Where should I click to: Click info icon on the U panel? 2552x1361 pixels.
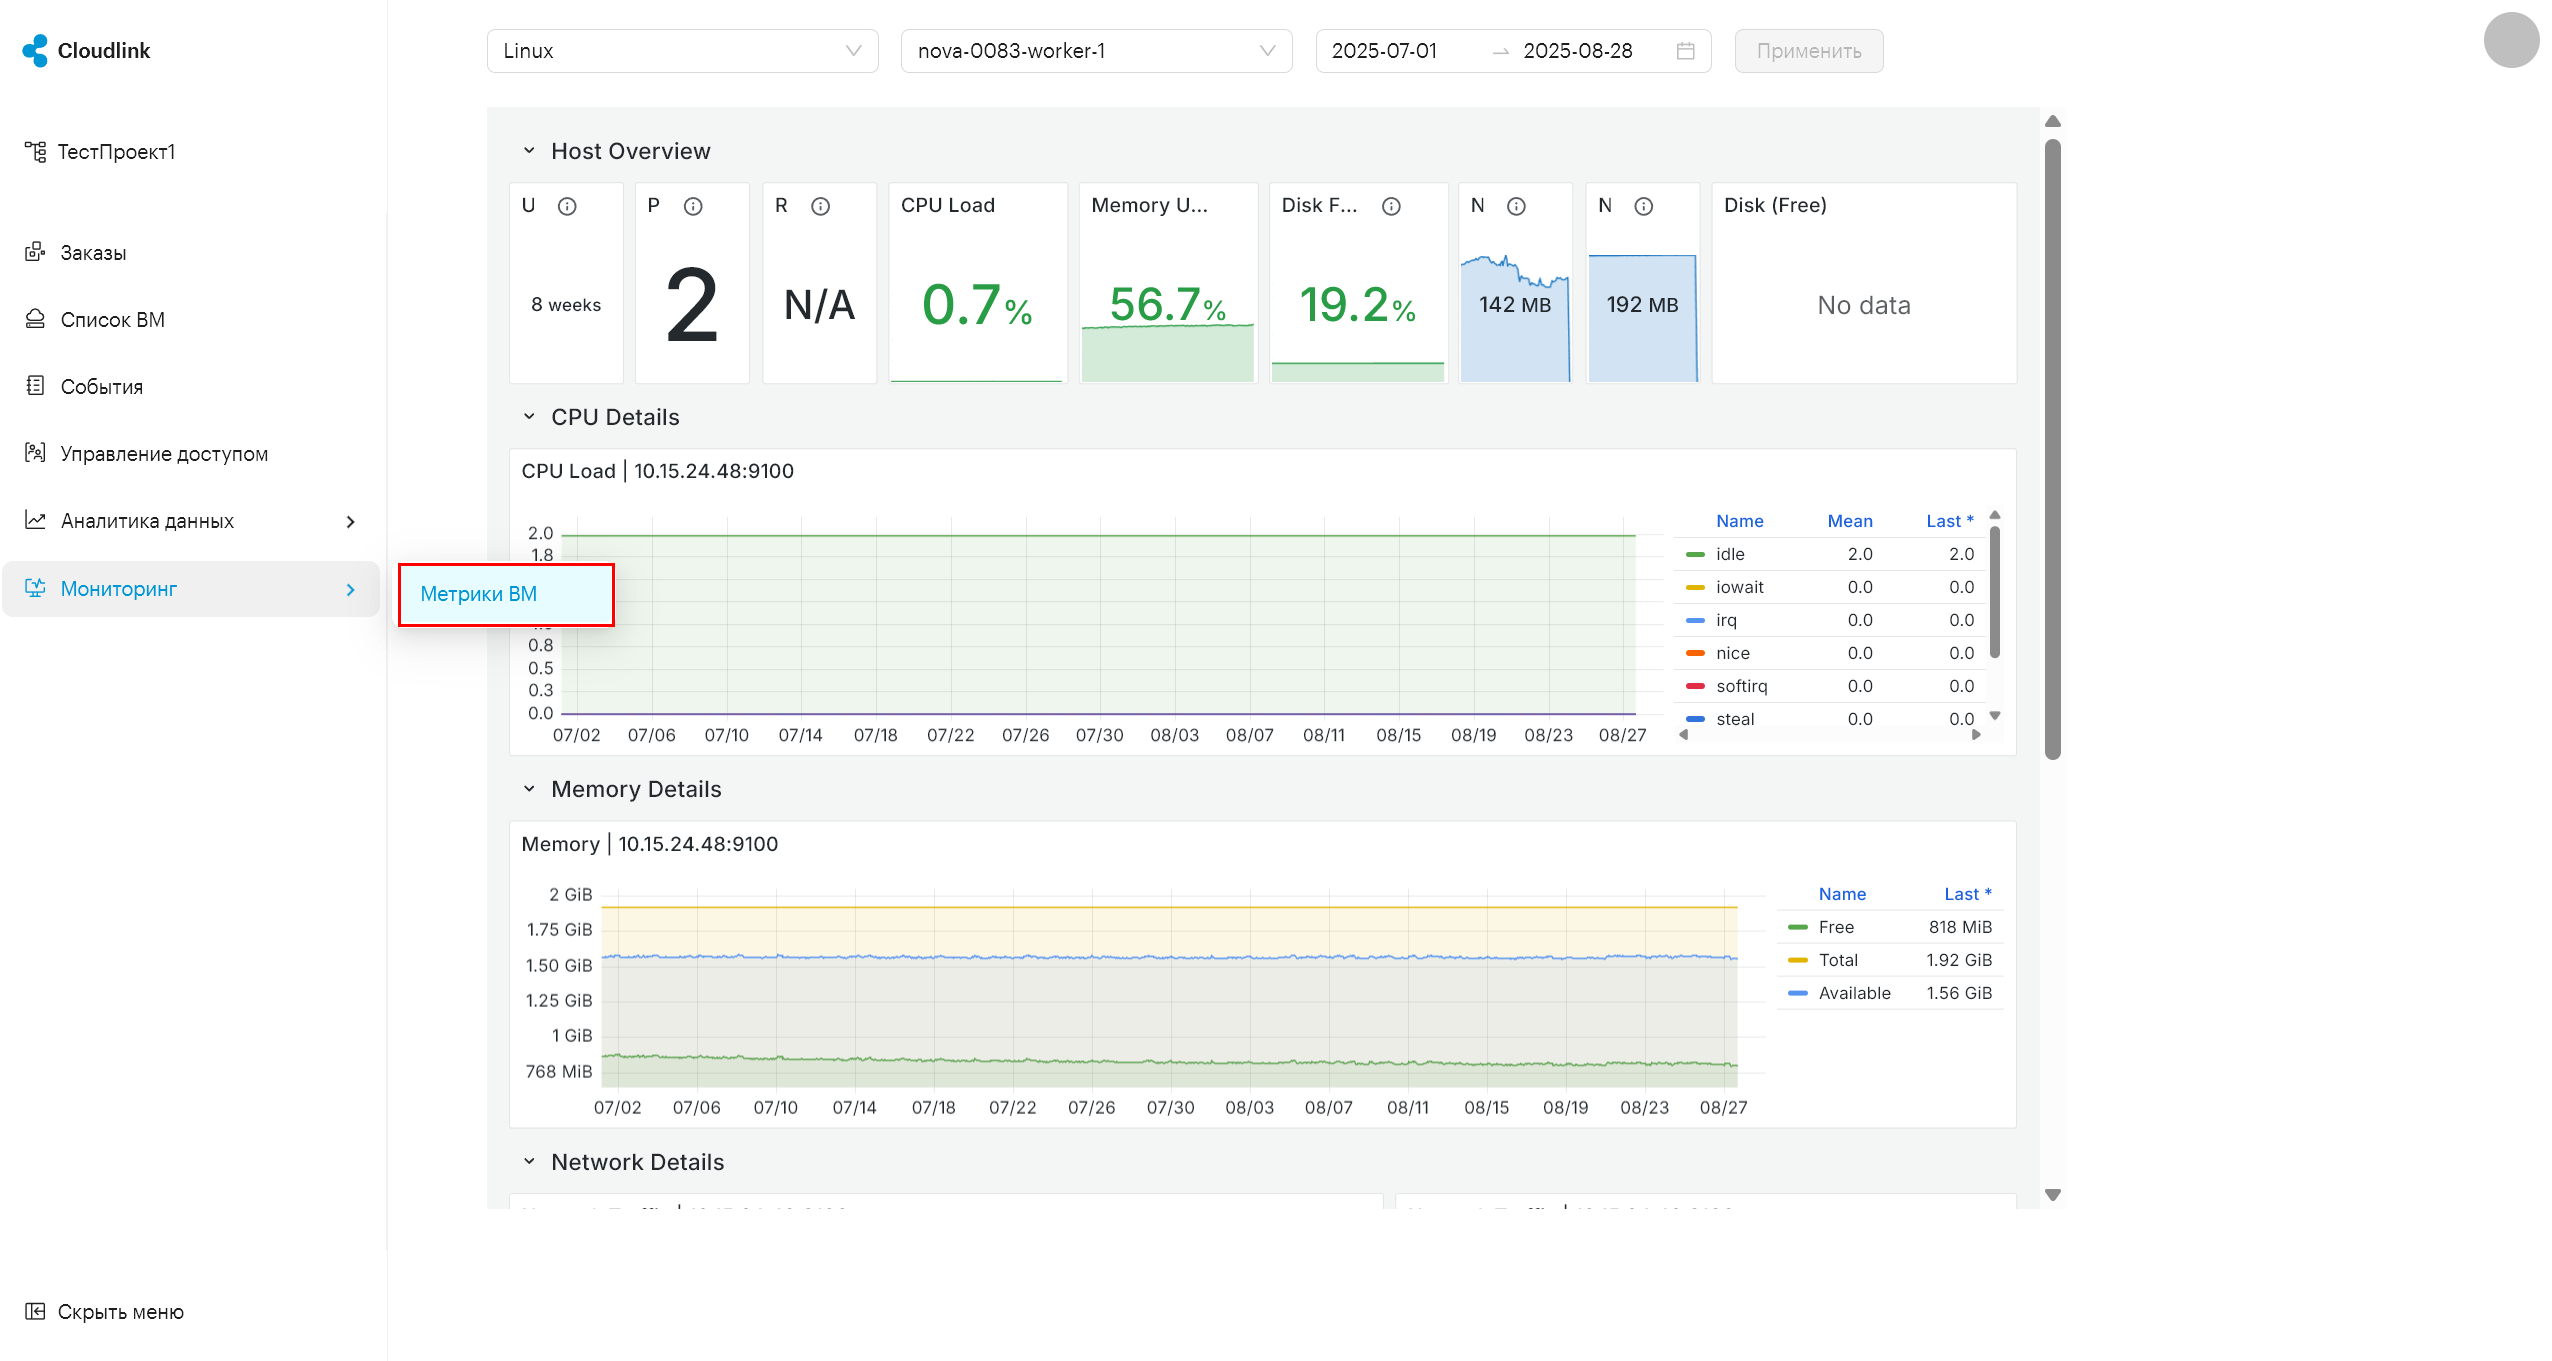click(x=567, y=206)
